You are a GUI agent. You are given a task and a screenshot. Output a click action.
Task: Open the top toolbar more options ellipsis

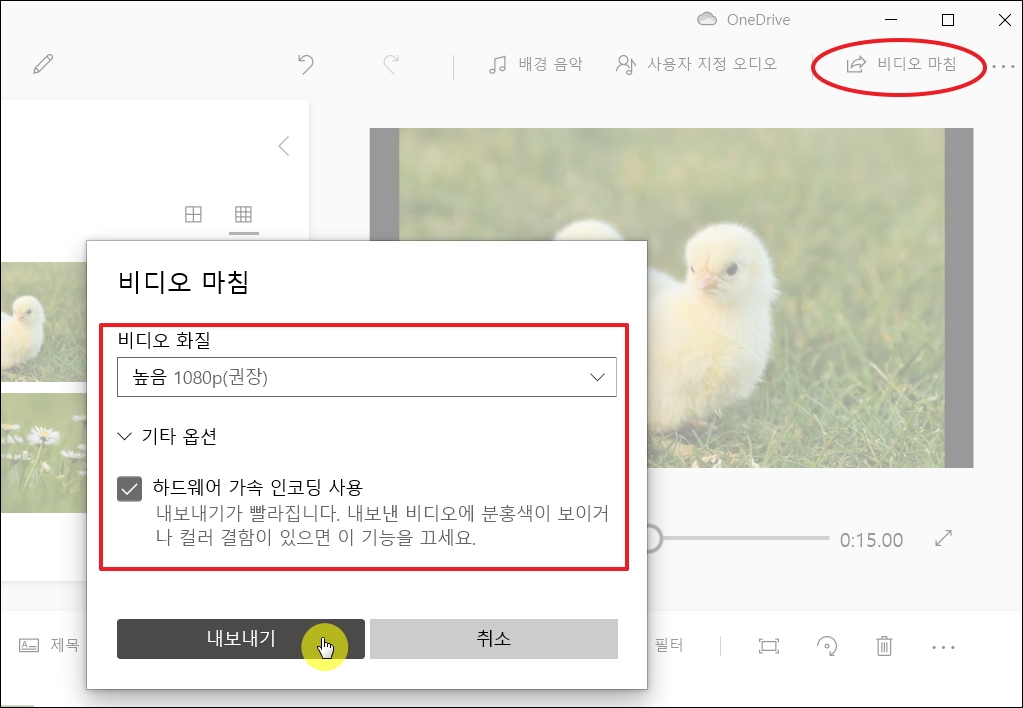(1003, 66)
